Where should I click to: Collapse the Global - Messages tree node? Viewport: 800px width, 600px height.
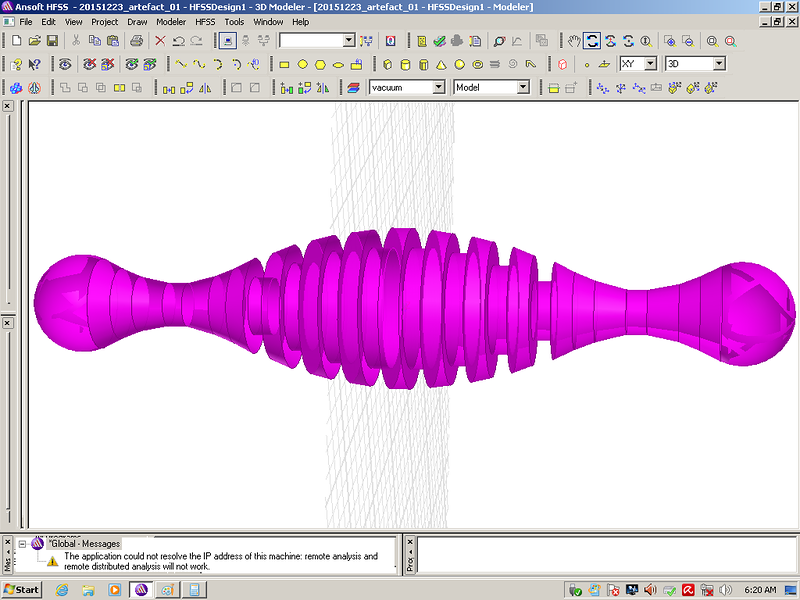(22, 543)
